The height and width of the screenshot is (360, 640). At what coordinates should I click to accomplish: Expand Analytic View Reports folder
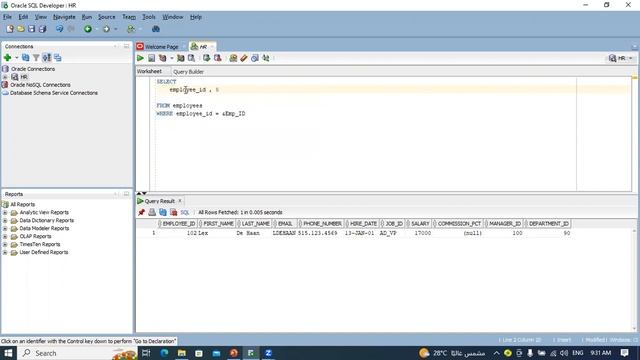5,212
